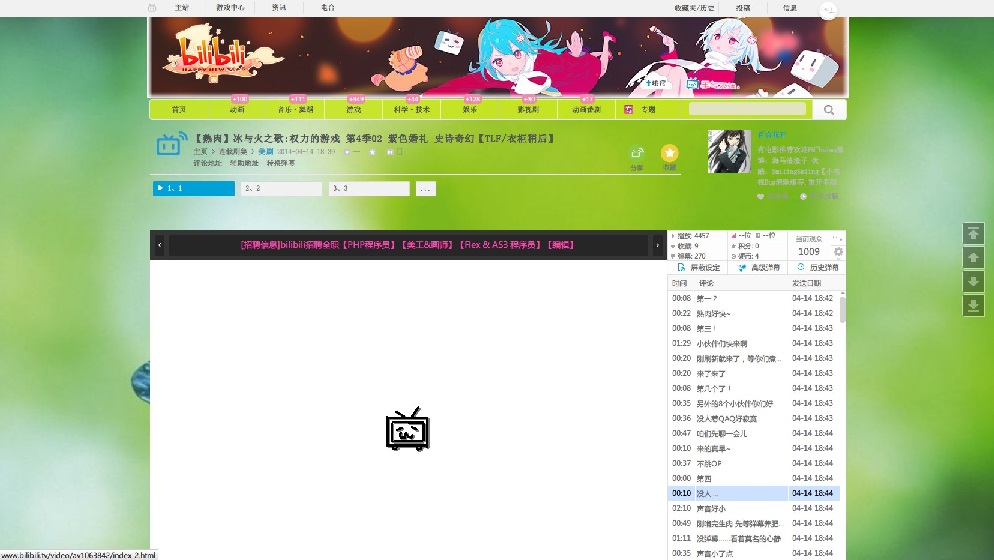Click the next announcement arrow in the player bar
The height and width of the screenshot is (560, 994).
[x=657, y=245]
